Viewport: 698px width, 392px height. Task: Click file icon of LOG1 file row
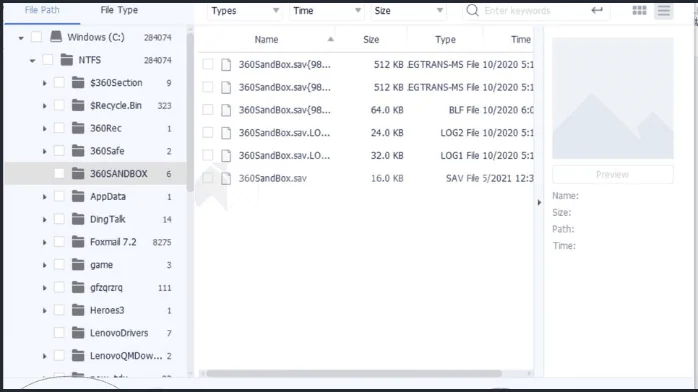(x=226, y=155)
